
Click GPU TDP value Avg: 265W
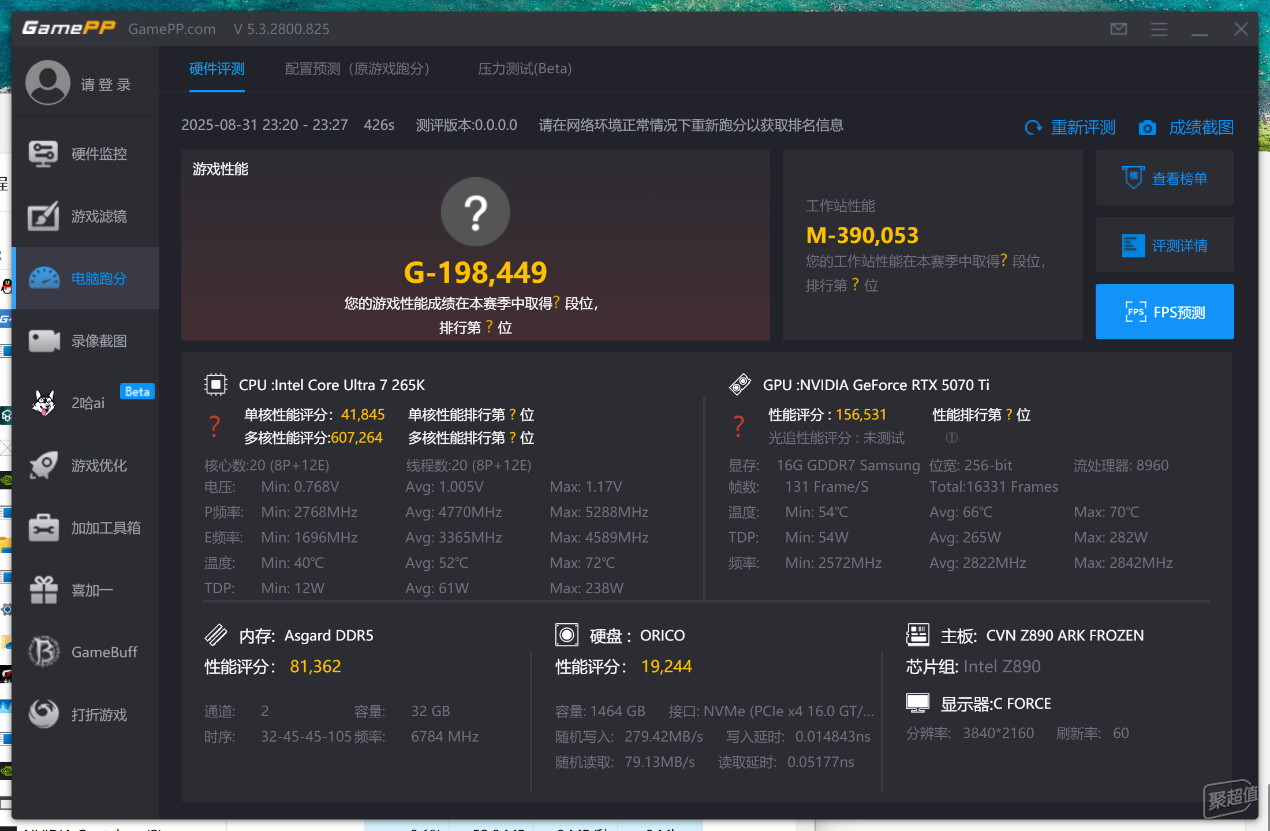[x=965, y=538]
